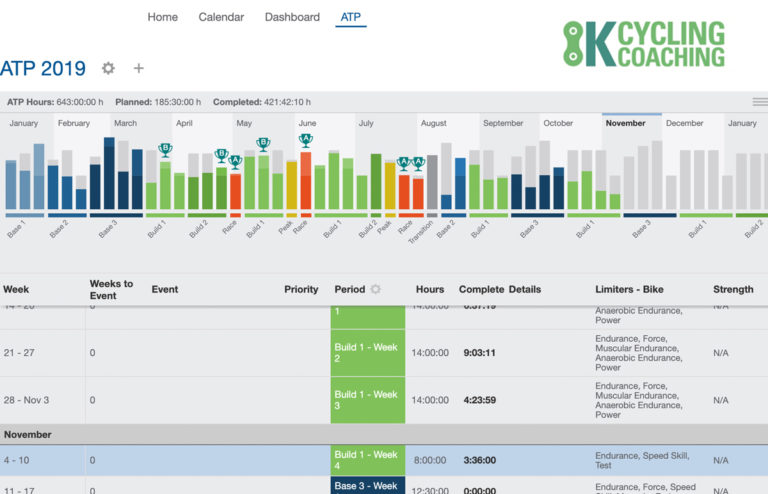This screenshot has height=494, width=768.
Task: Select the A-priority trophy in June
Action: [306, 140]
